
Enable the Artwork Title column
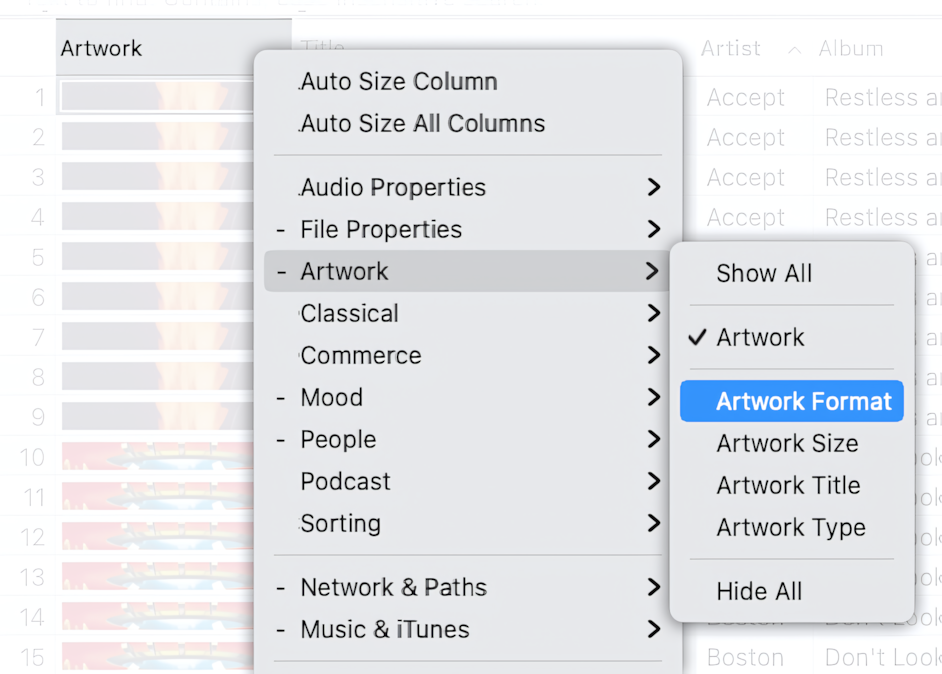(788, 486)
